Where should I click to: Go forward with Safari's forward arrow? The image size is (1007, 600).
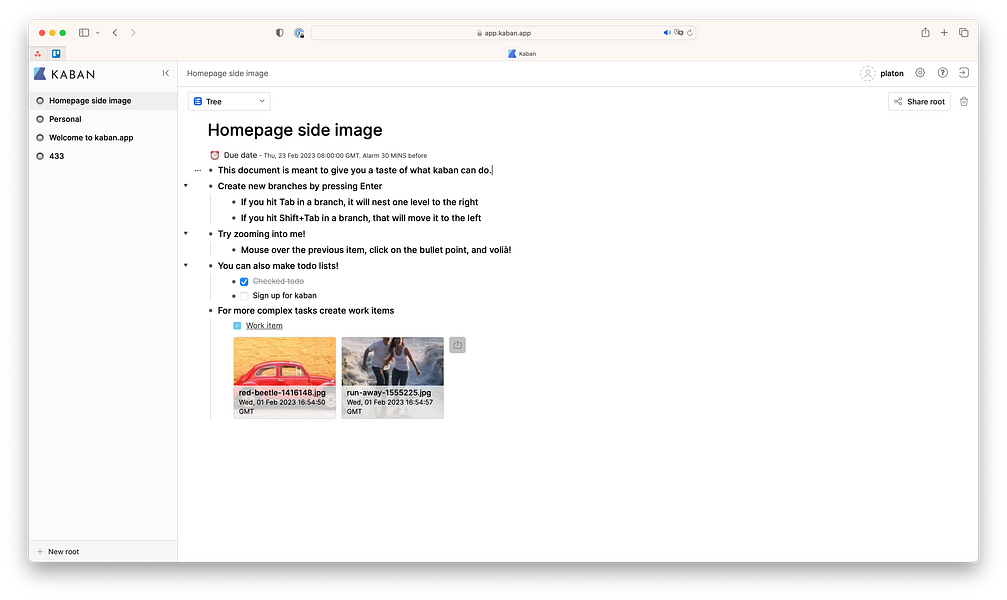pyautogui.click(x=133, y=33)
